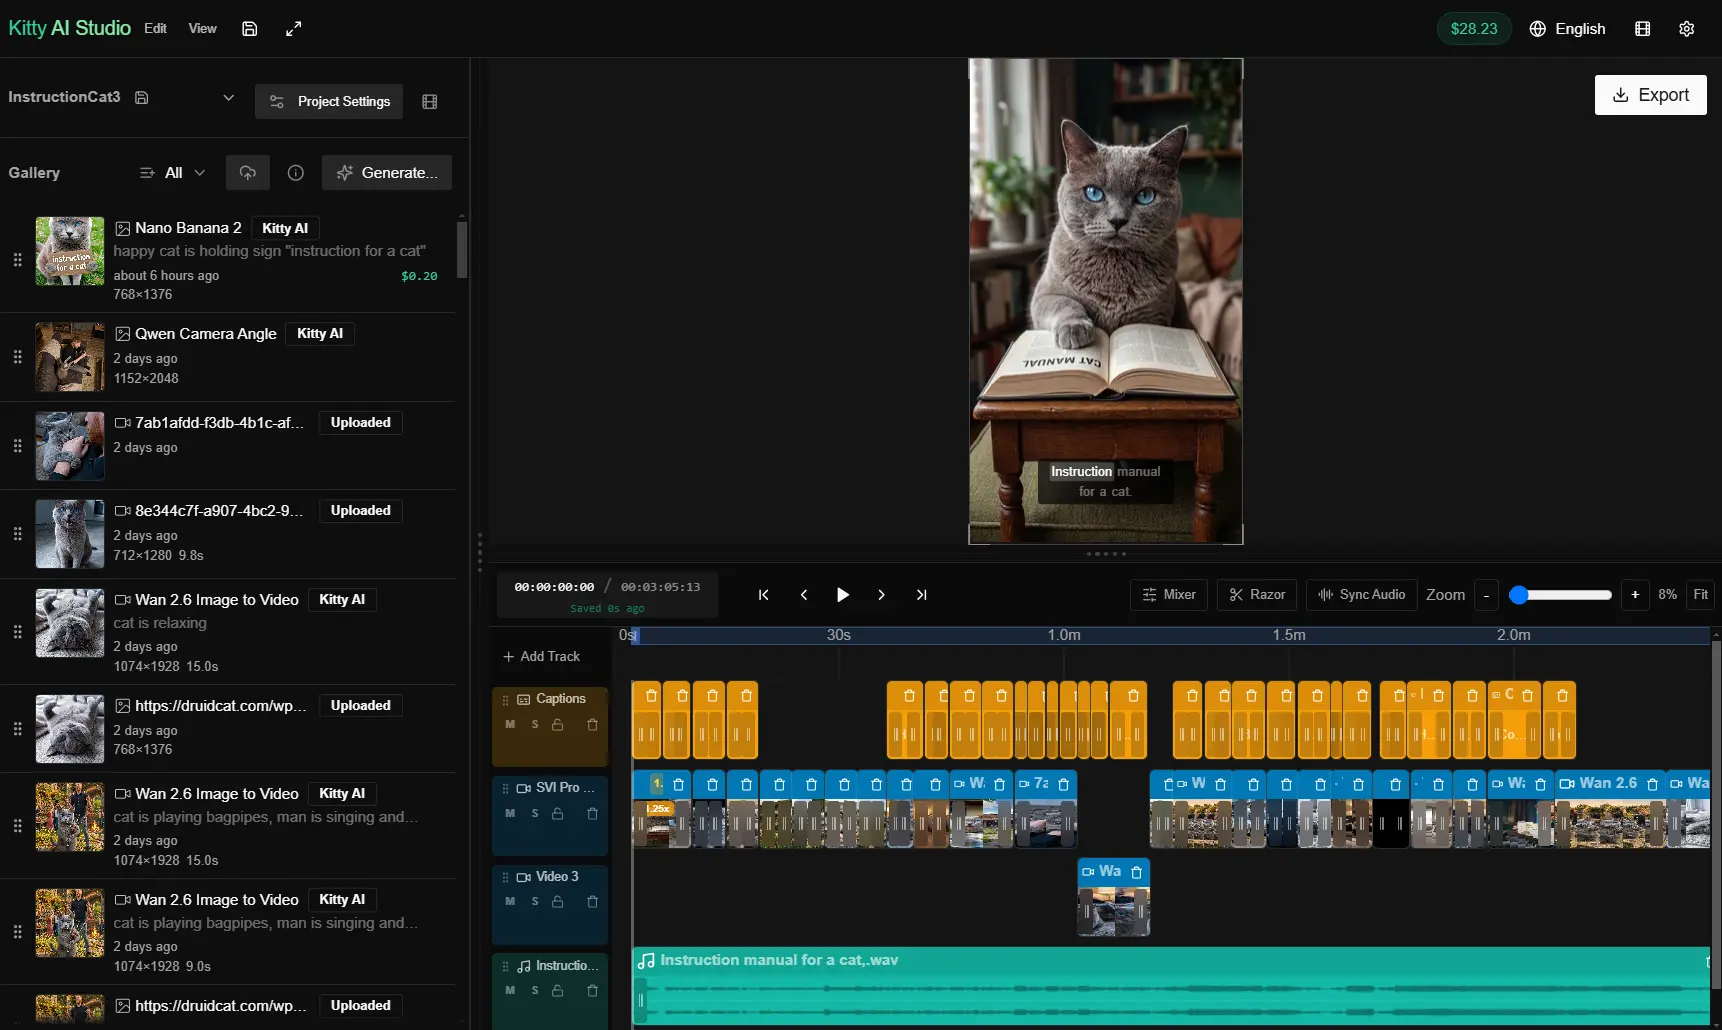Viewport: 1722px width, 1030px height.
Task: Open the gallery All filter dropdown
Action: [171, 172]
